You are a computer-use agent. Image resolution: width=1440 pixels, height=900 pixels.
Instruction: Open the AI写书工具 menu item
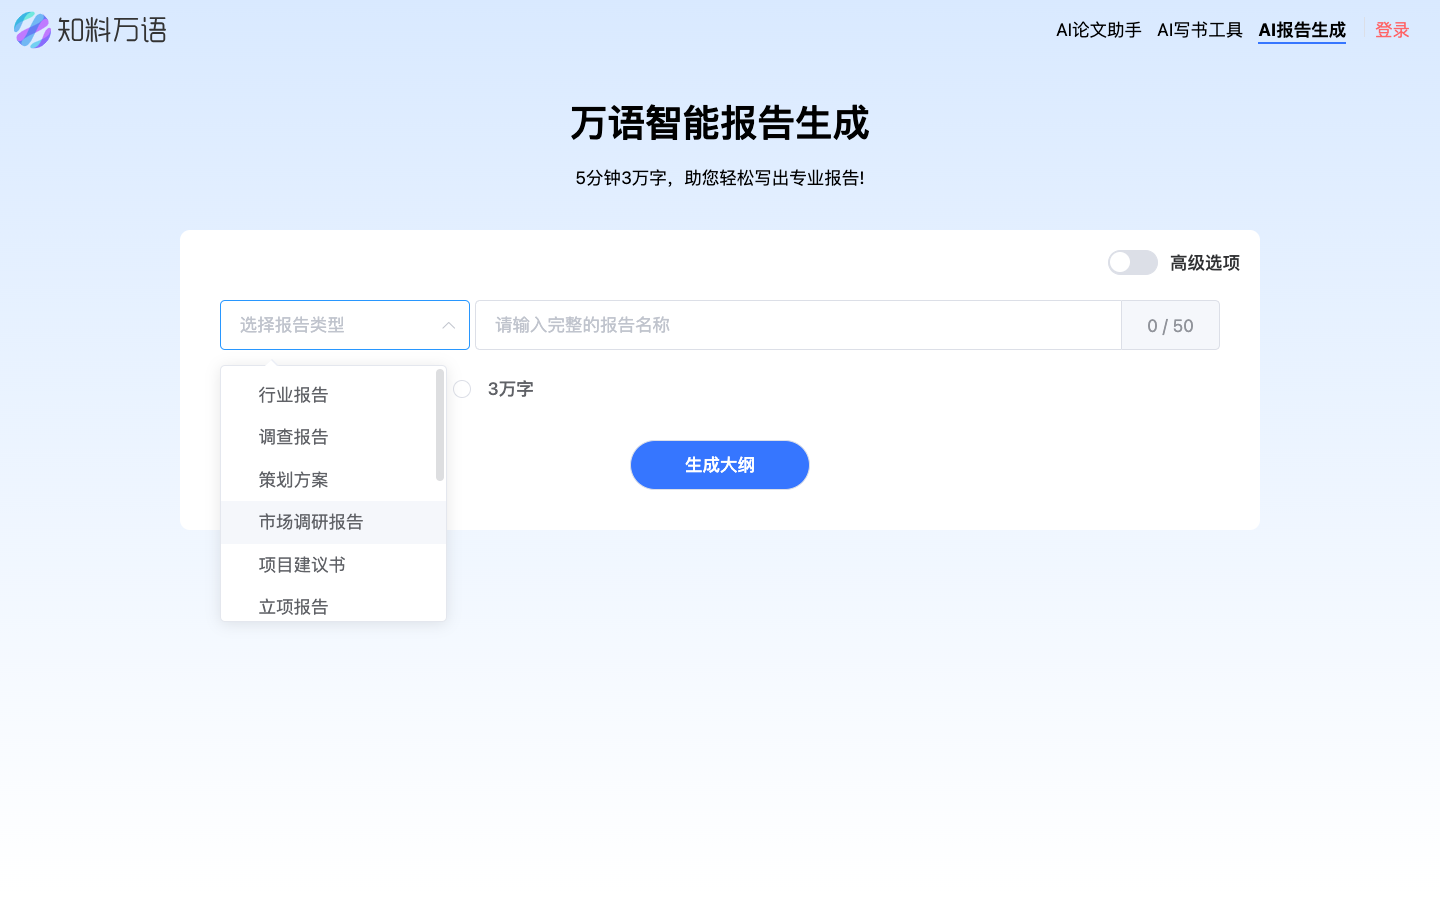coord(1199,30)
